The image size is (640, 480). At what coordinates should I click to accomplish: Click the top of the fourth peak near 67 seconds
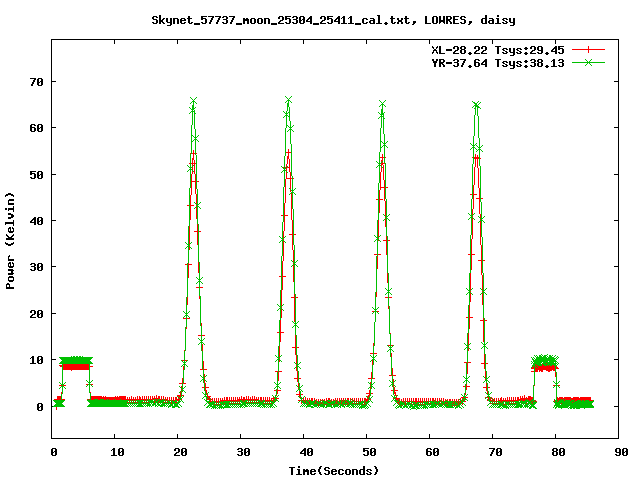pos(477,105)
